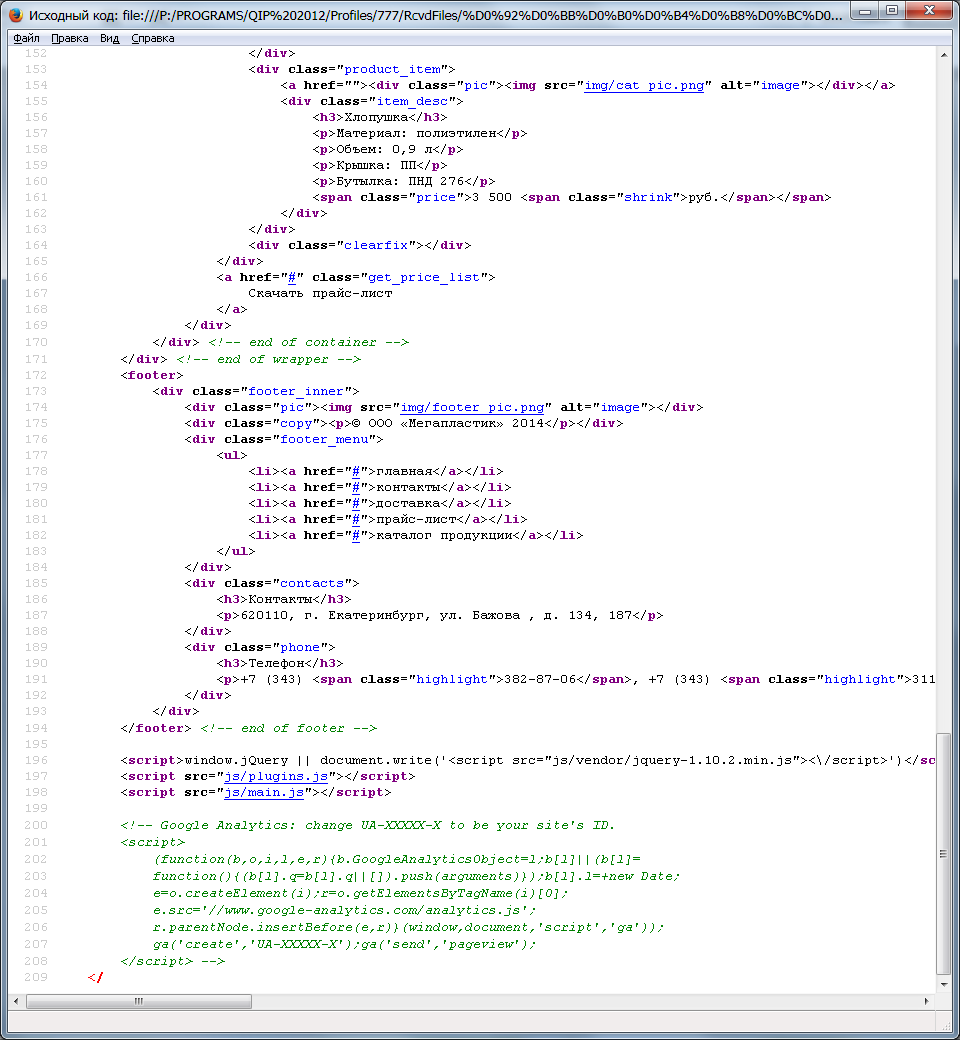
Task: Click the Firefox icon in title bar
Action: (15, 15)
